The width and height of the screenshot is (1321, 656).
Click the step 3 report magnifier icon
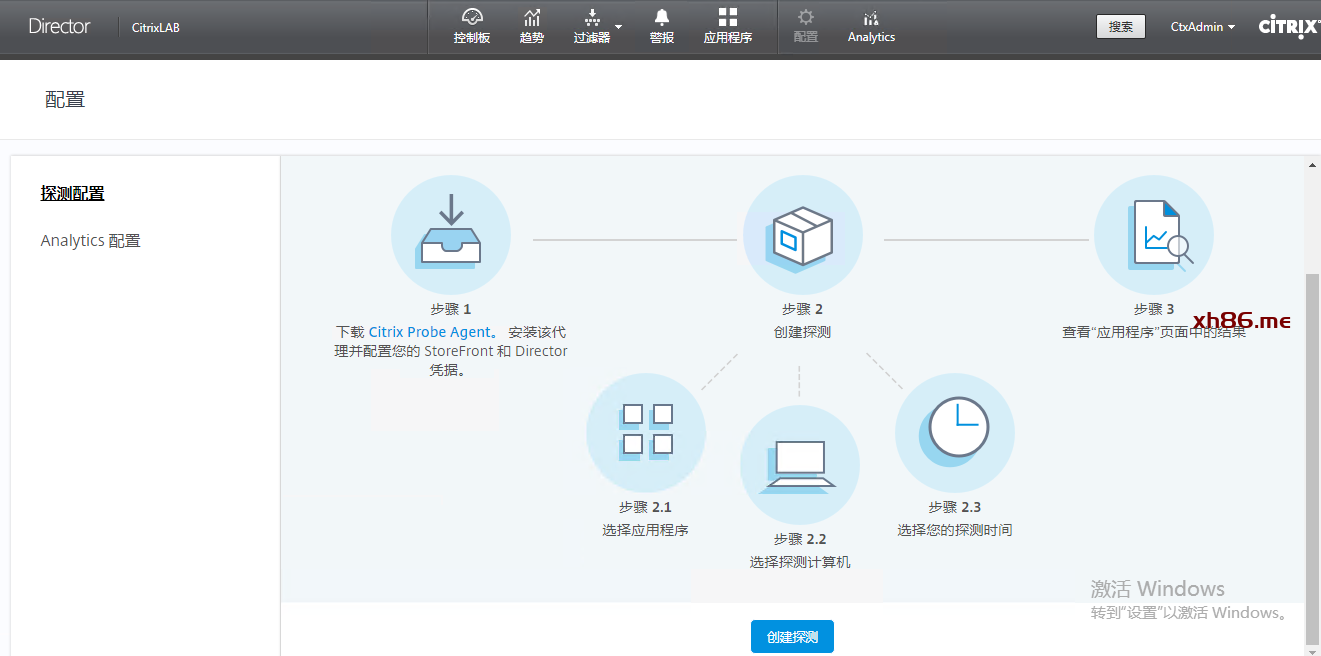pos(1153,235)
